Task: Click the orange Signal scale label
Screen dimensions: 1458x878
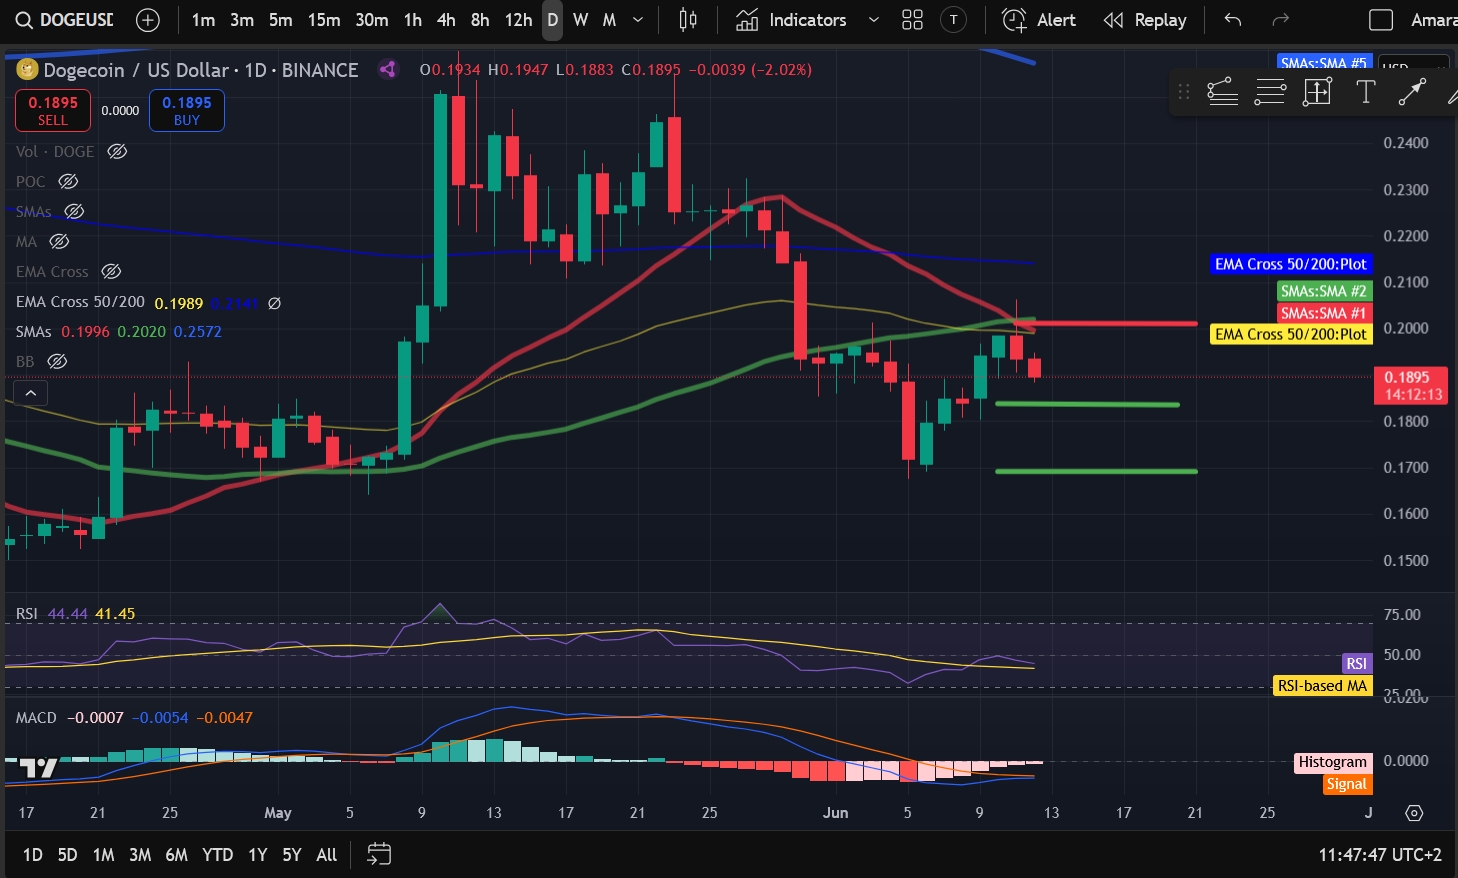Action: click(1346, 784)
